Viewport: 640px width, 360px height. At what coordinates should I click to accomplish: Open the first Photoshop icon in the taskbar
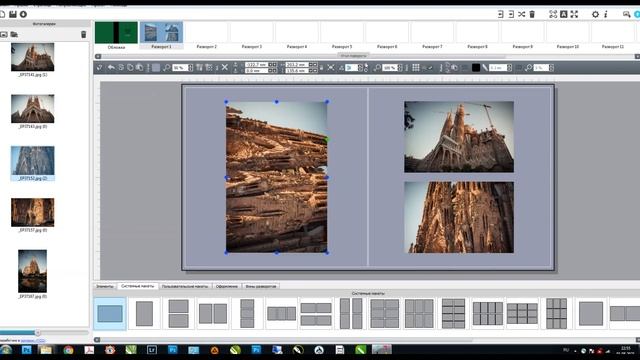27,350
